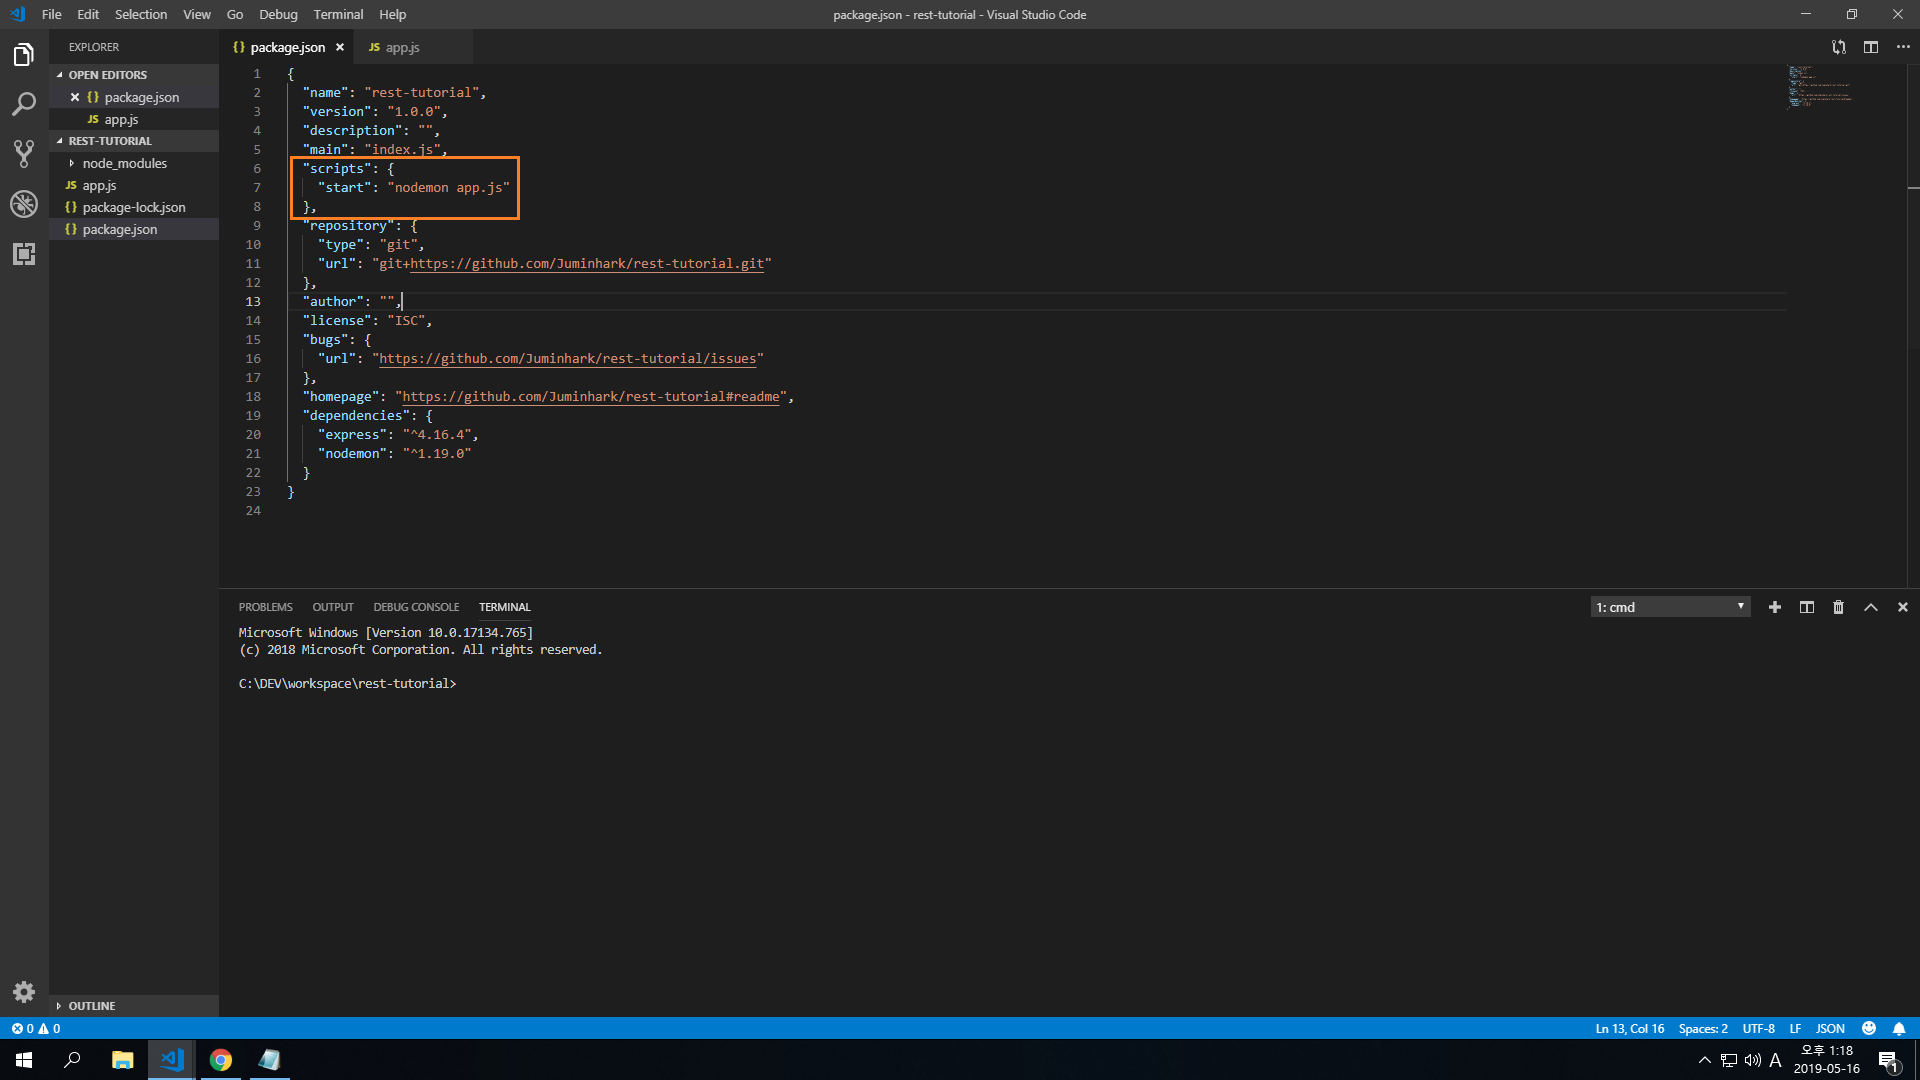Open the Extensions view
The image size is (1920, 1080).
click(x=24, y=254)
